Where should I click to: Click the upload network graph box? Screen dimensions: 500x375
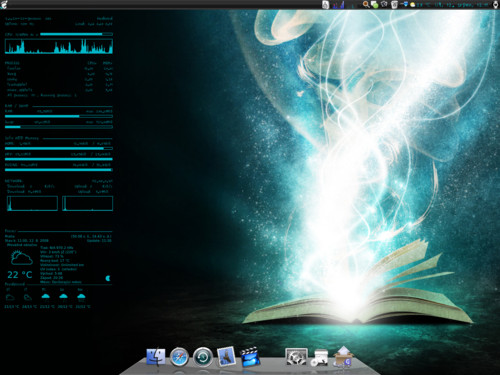click(x=88, y=203)
